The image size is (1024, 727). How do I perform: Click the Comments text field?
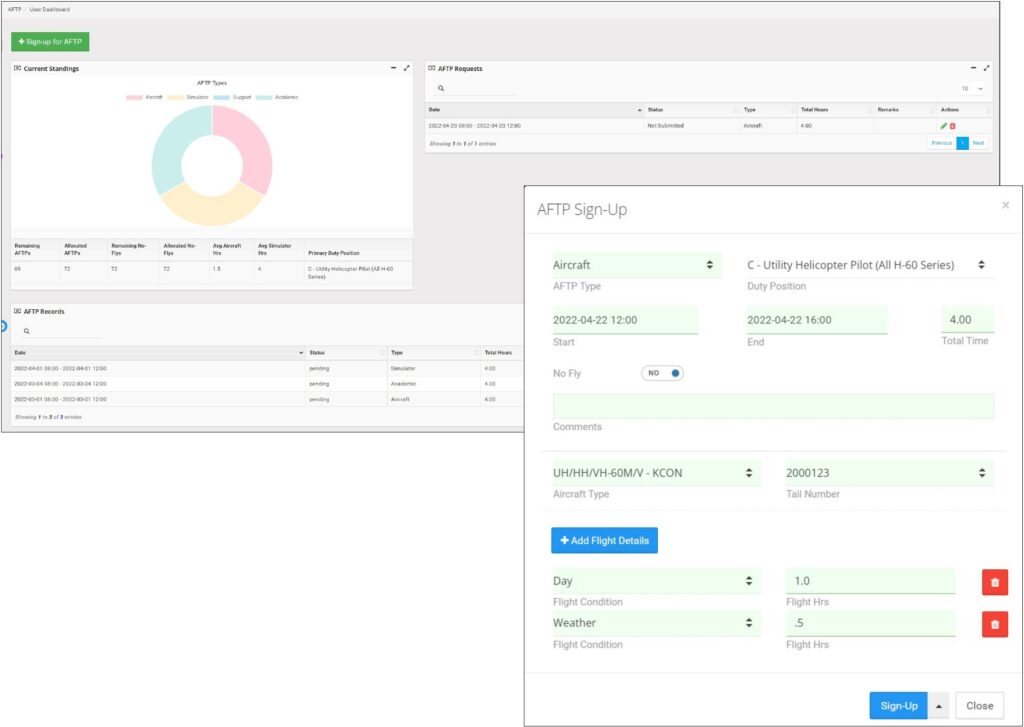click(773, 406)
